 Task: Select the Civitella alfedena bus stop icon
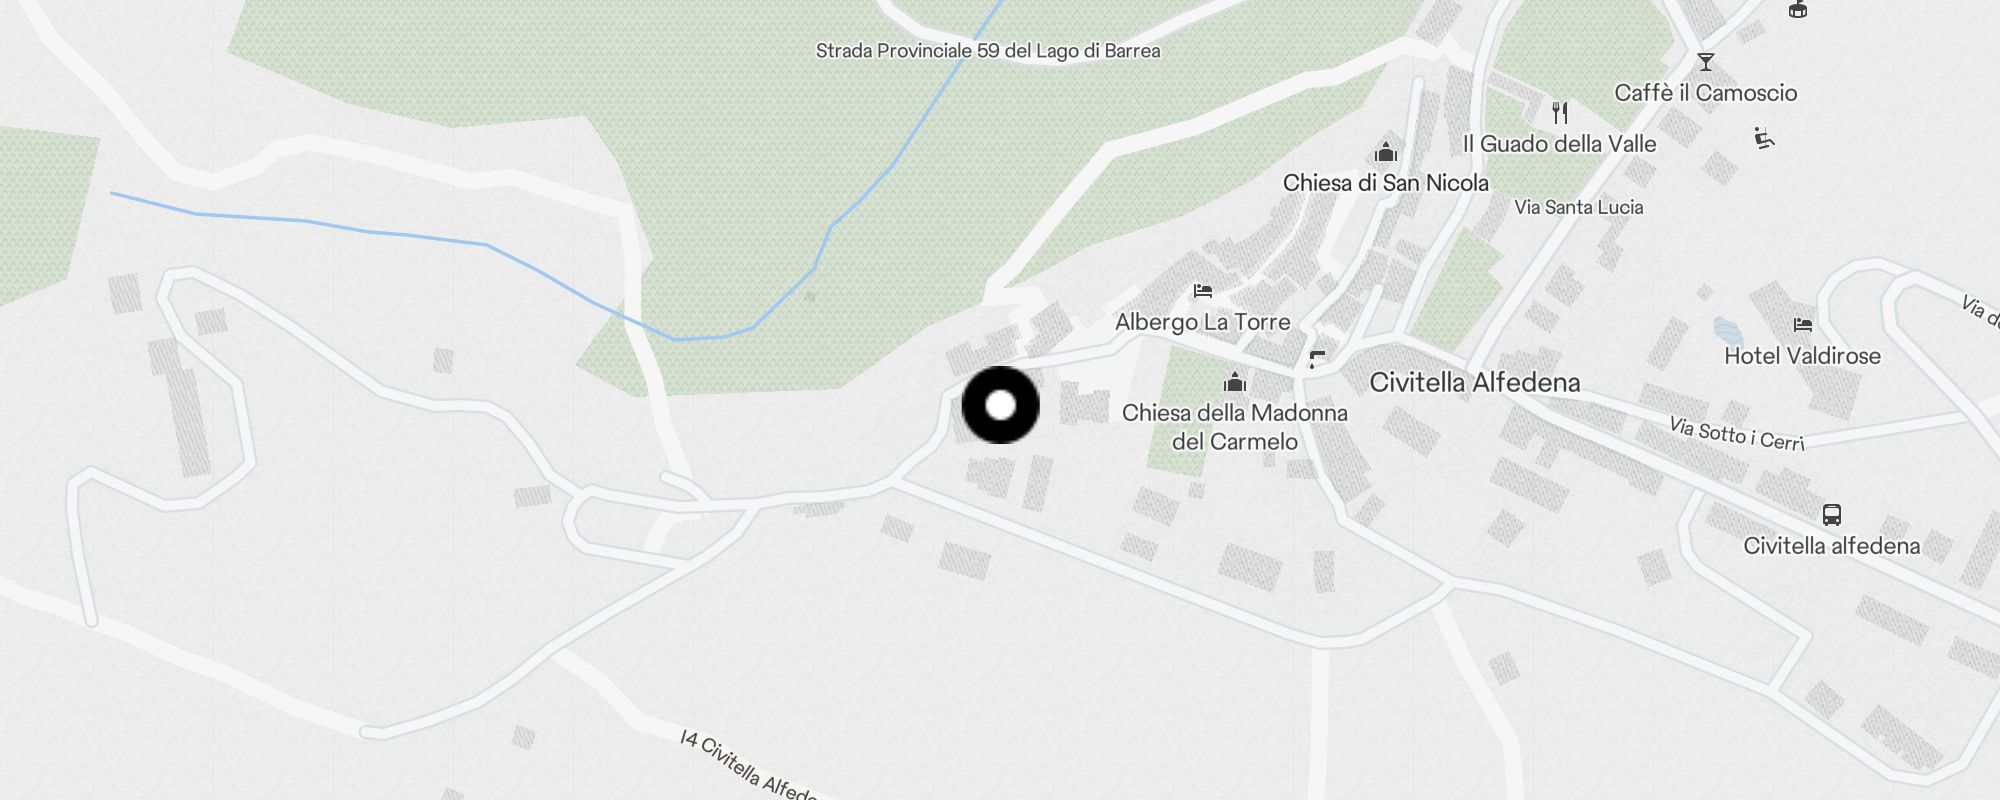[x=1832, y=515]
